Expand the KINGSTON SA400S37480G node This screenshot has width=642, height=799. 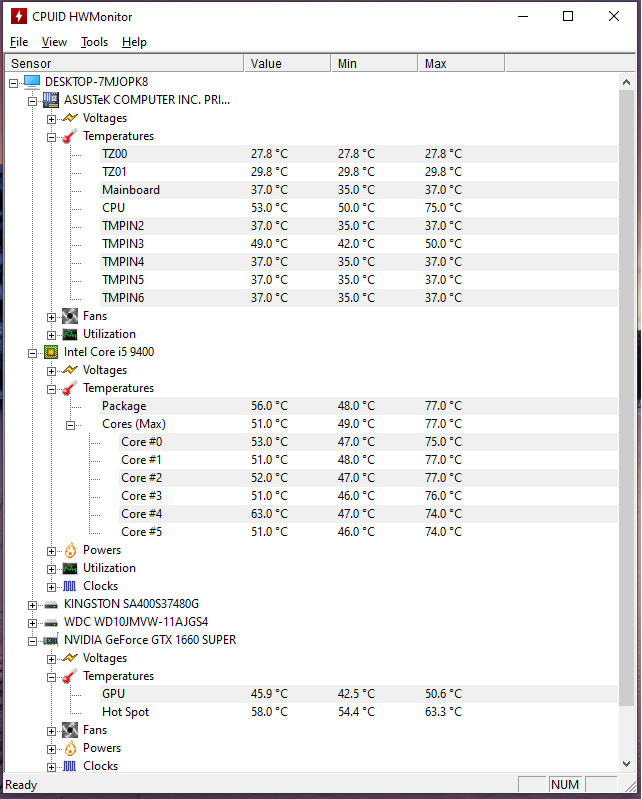33,605
